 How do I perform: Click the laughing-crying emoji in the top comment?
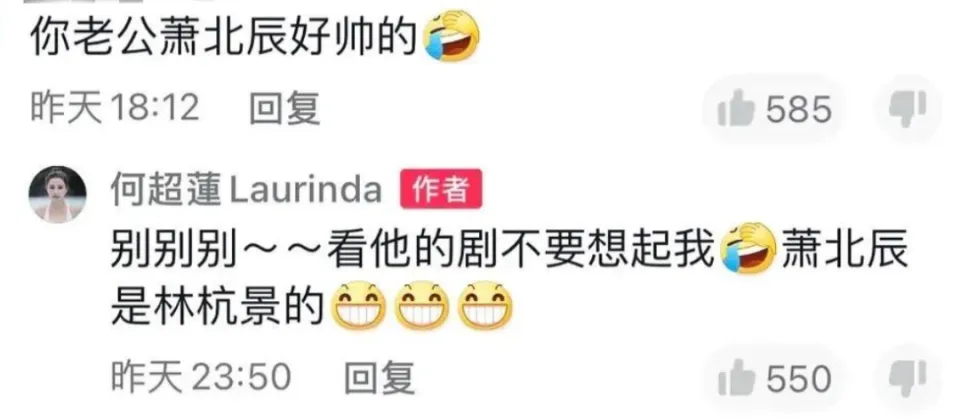pos(451,36)
